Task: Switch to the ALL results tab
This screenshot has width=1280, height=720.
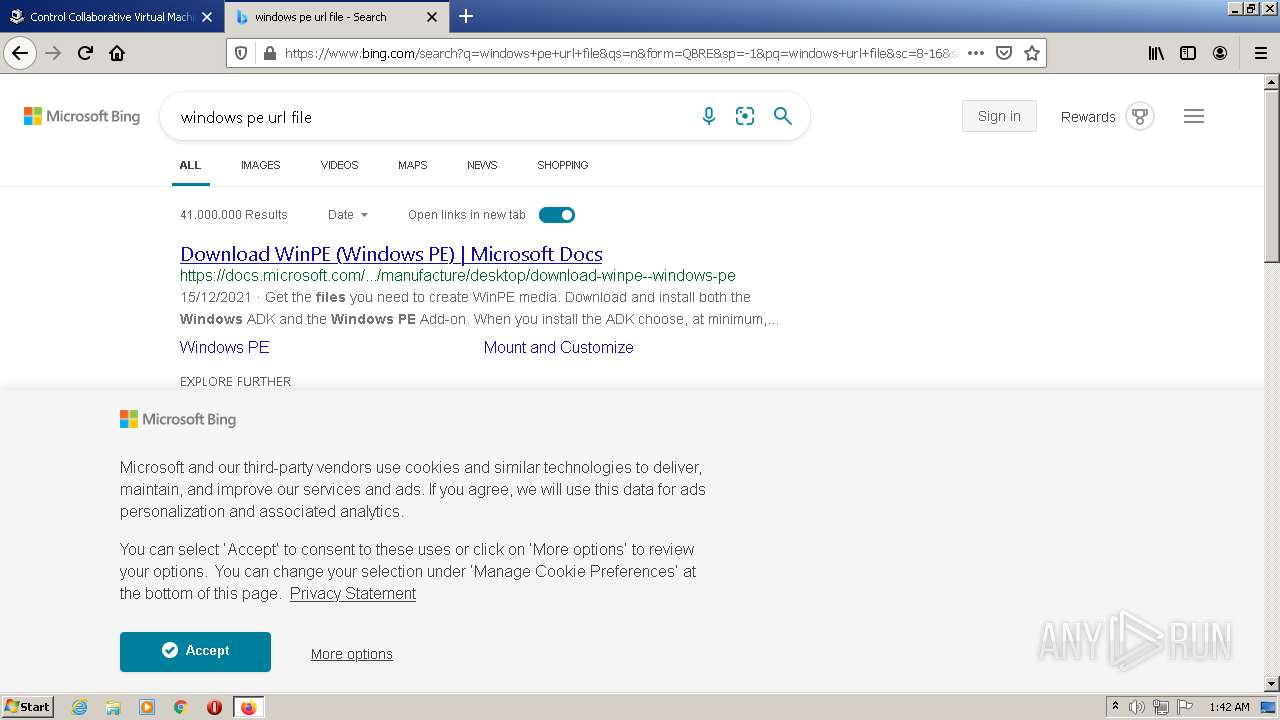Action: coord(190,165)
